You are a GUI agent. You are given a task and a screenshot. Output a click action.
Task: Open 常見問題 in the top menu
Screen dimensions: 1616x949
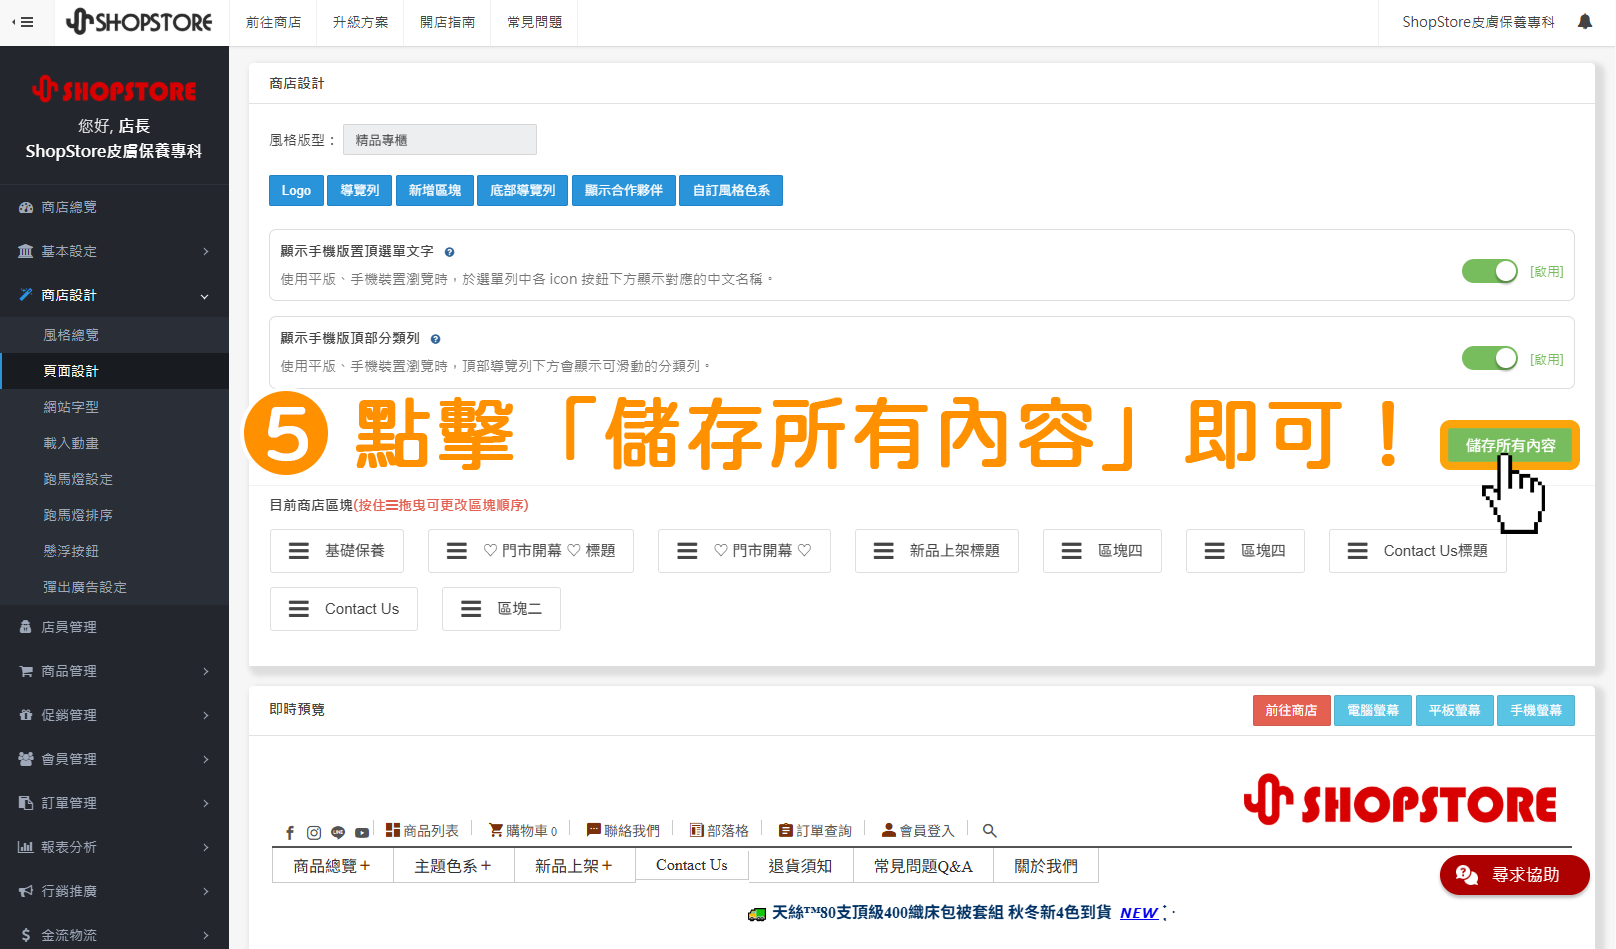pos(534,22)
